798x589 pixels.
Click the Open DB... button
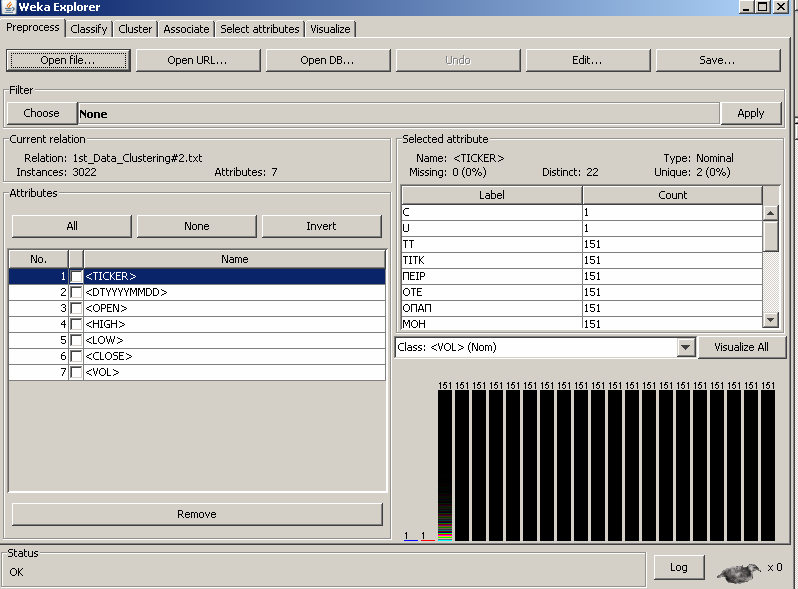[x=328, y=60]
